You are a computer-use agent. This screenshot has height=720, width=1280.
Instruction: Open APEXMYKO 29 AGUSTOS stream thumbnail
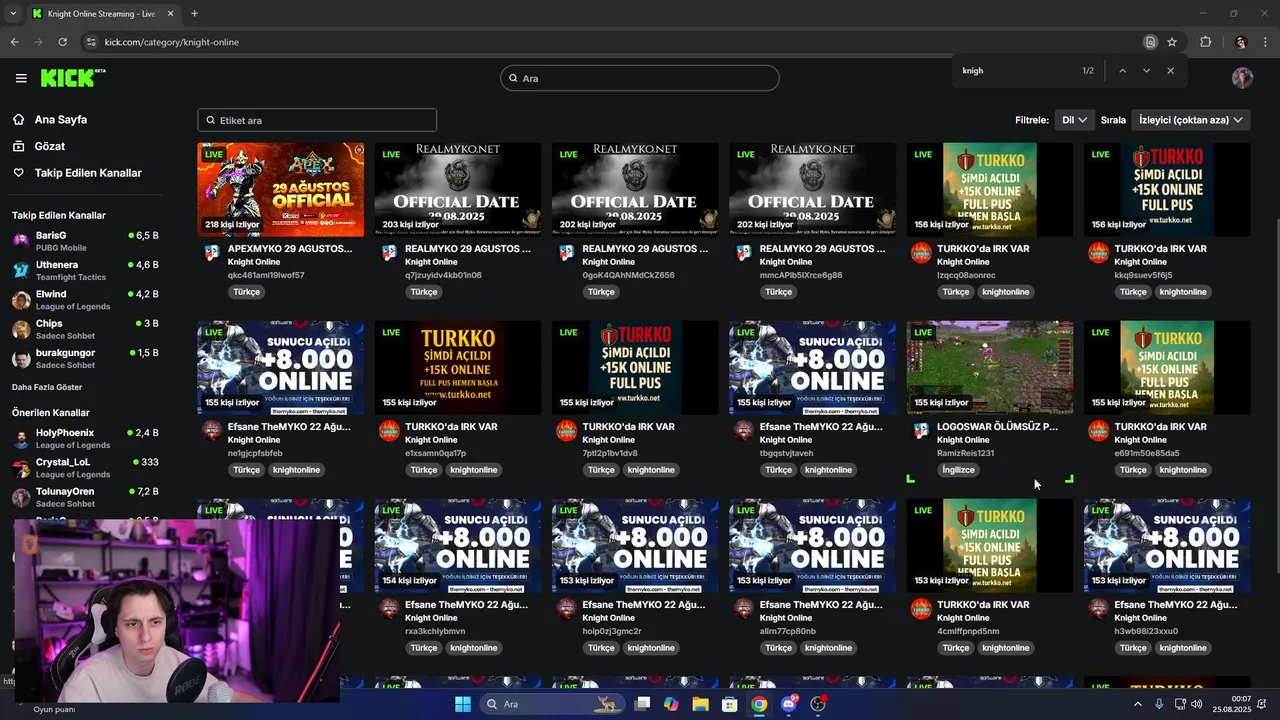click(x=281, y=189)
